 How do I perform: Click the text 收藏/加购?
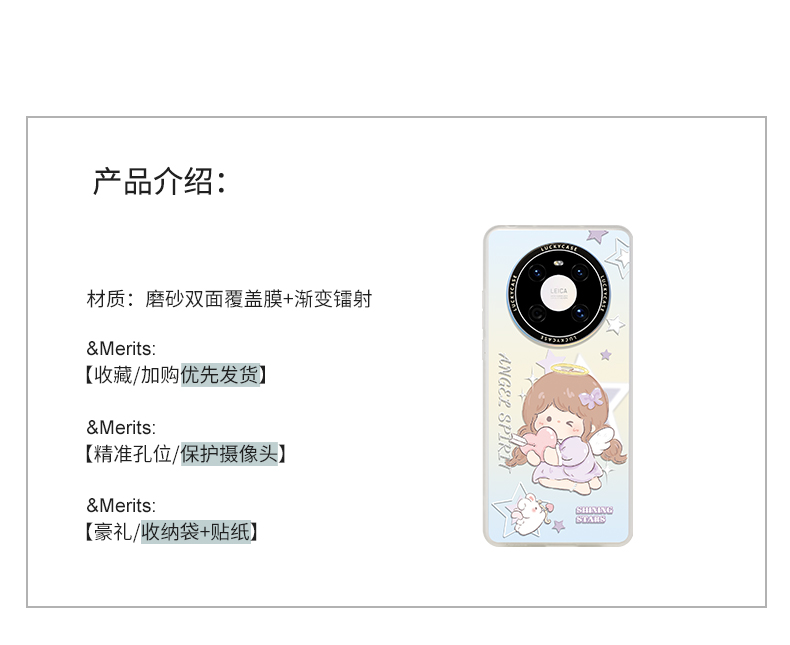(137, 375)
